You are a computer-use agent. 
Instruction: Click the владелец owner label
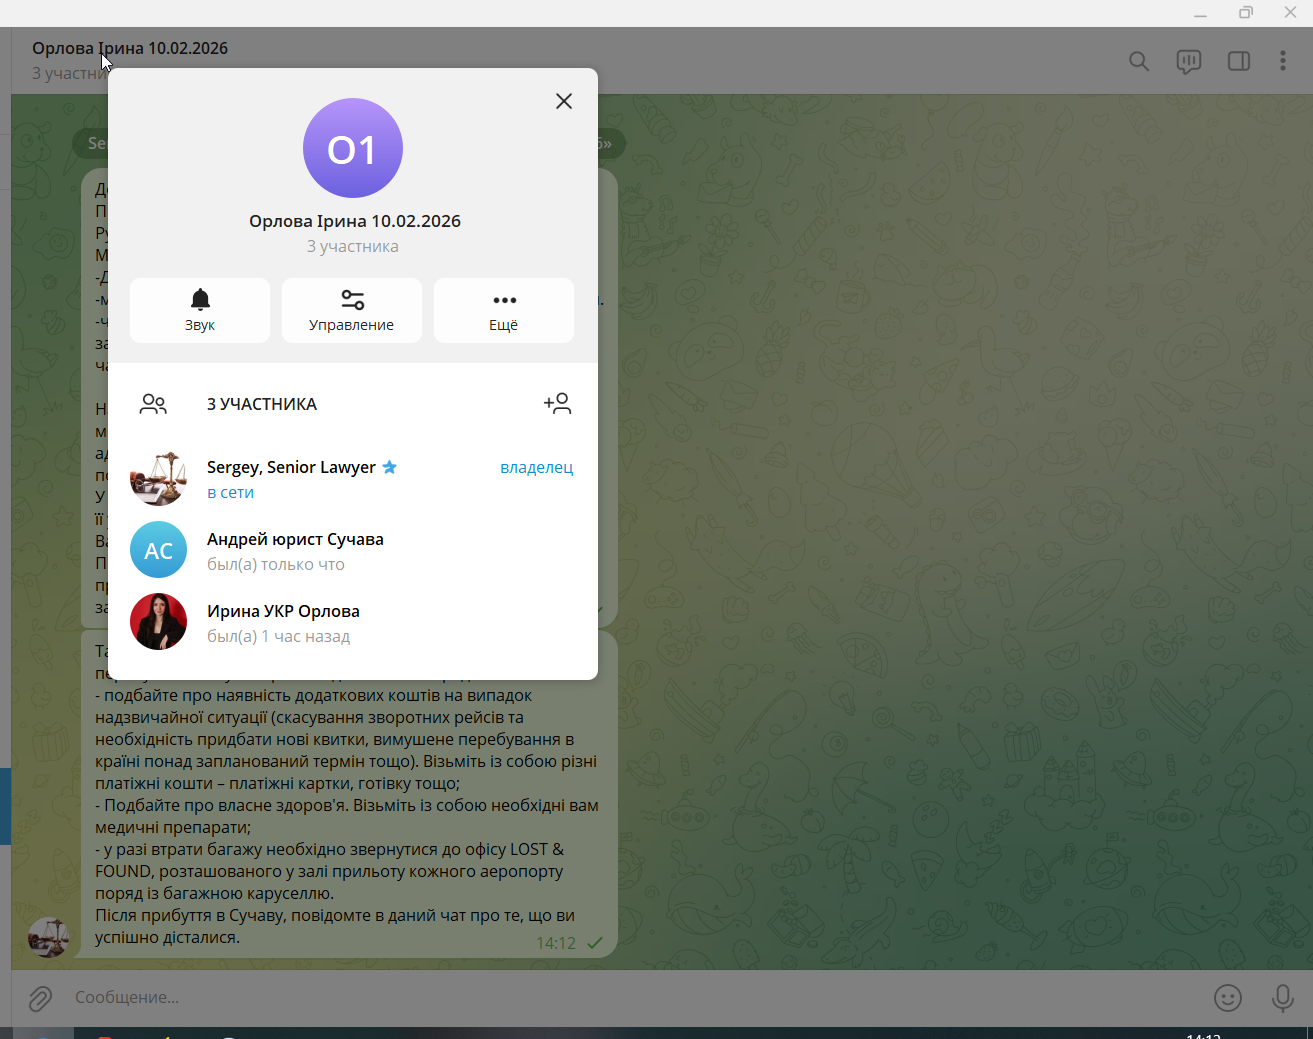point(536,467)
